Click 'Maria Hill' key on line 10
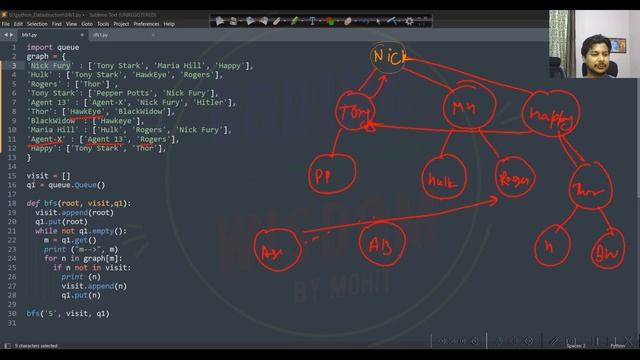The height and width of the screenshot is (360, 640). coord(53,130)
